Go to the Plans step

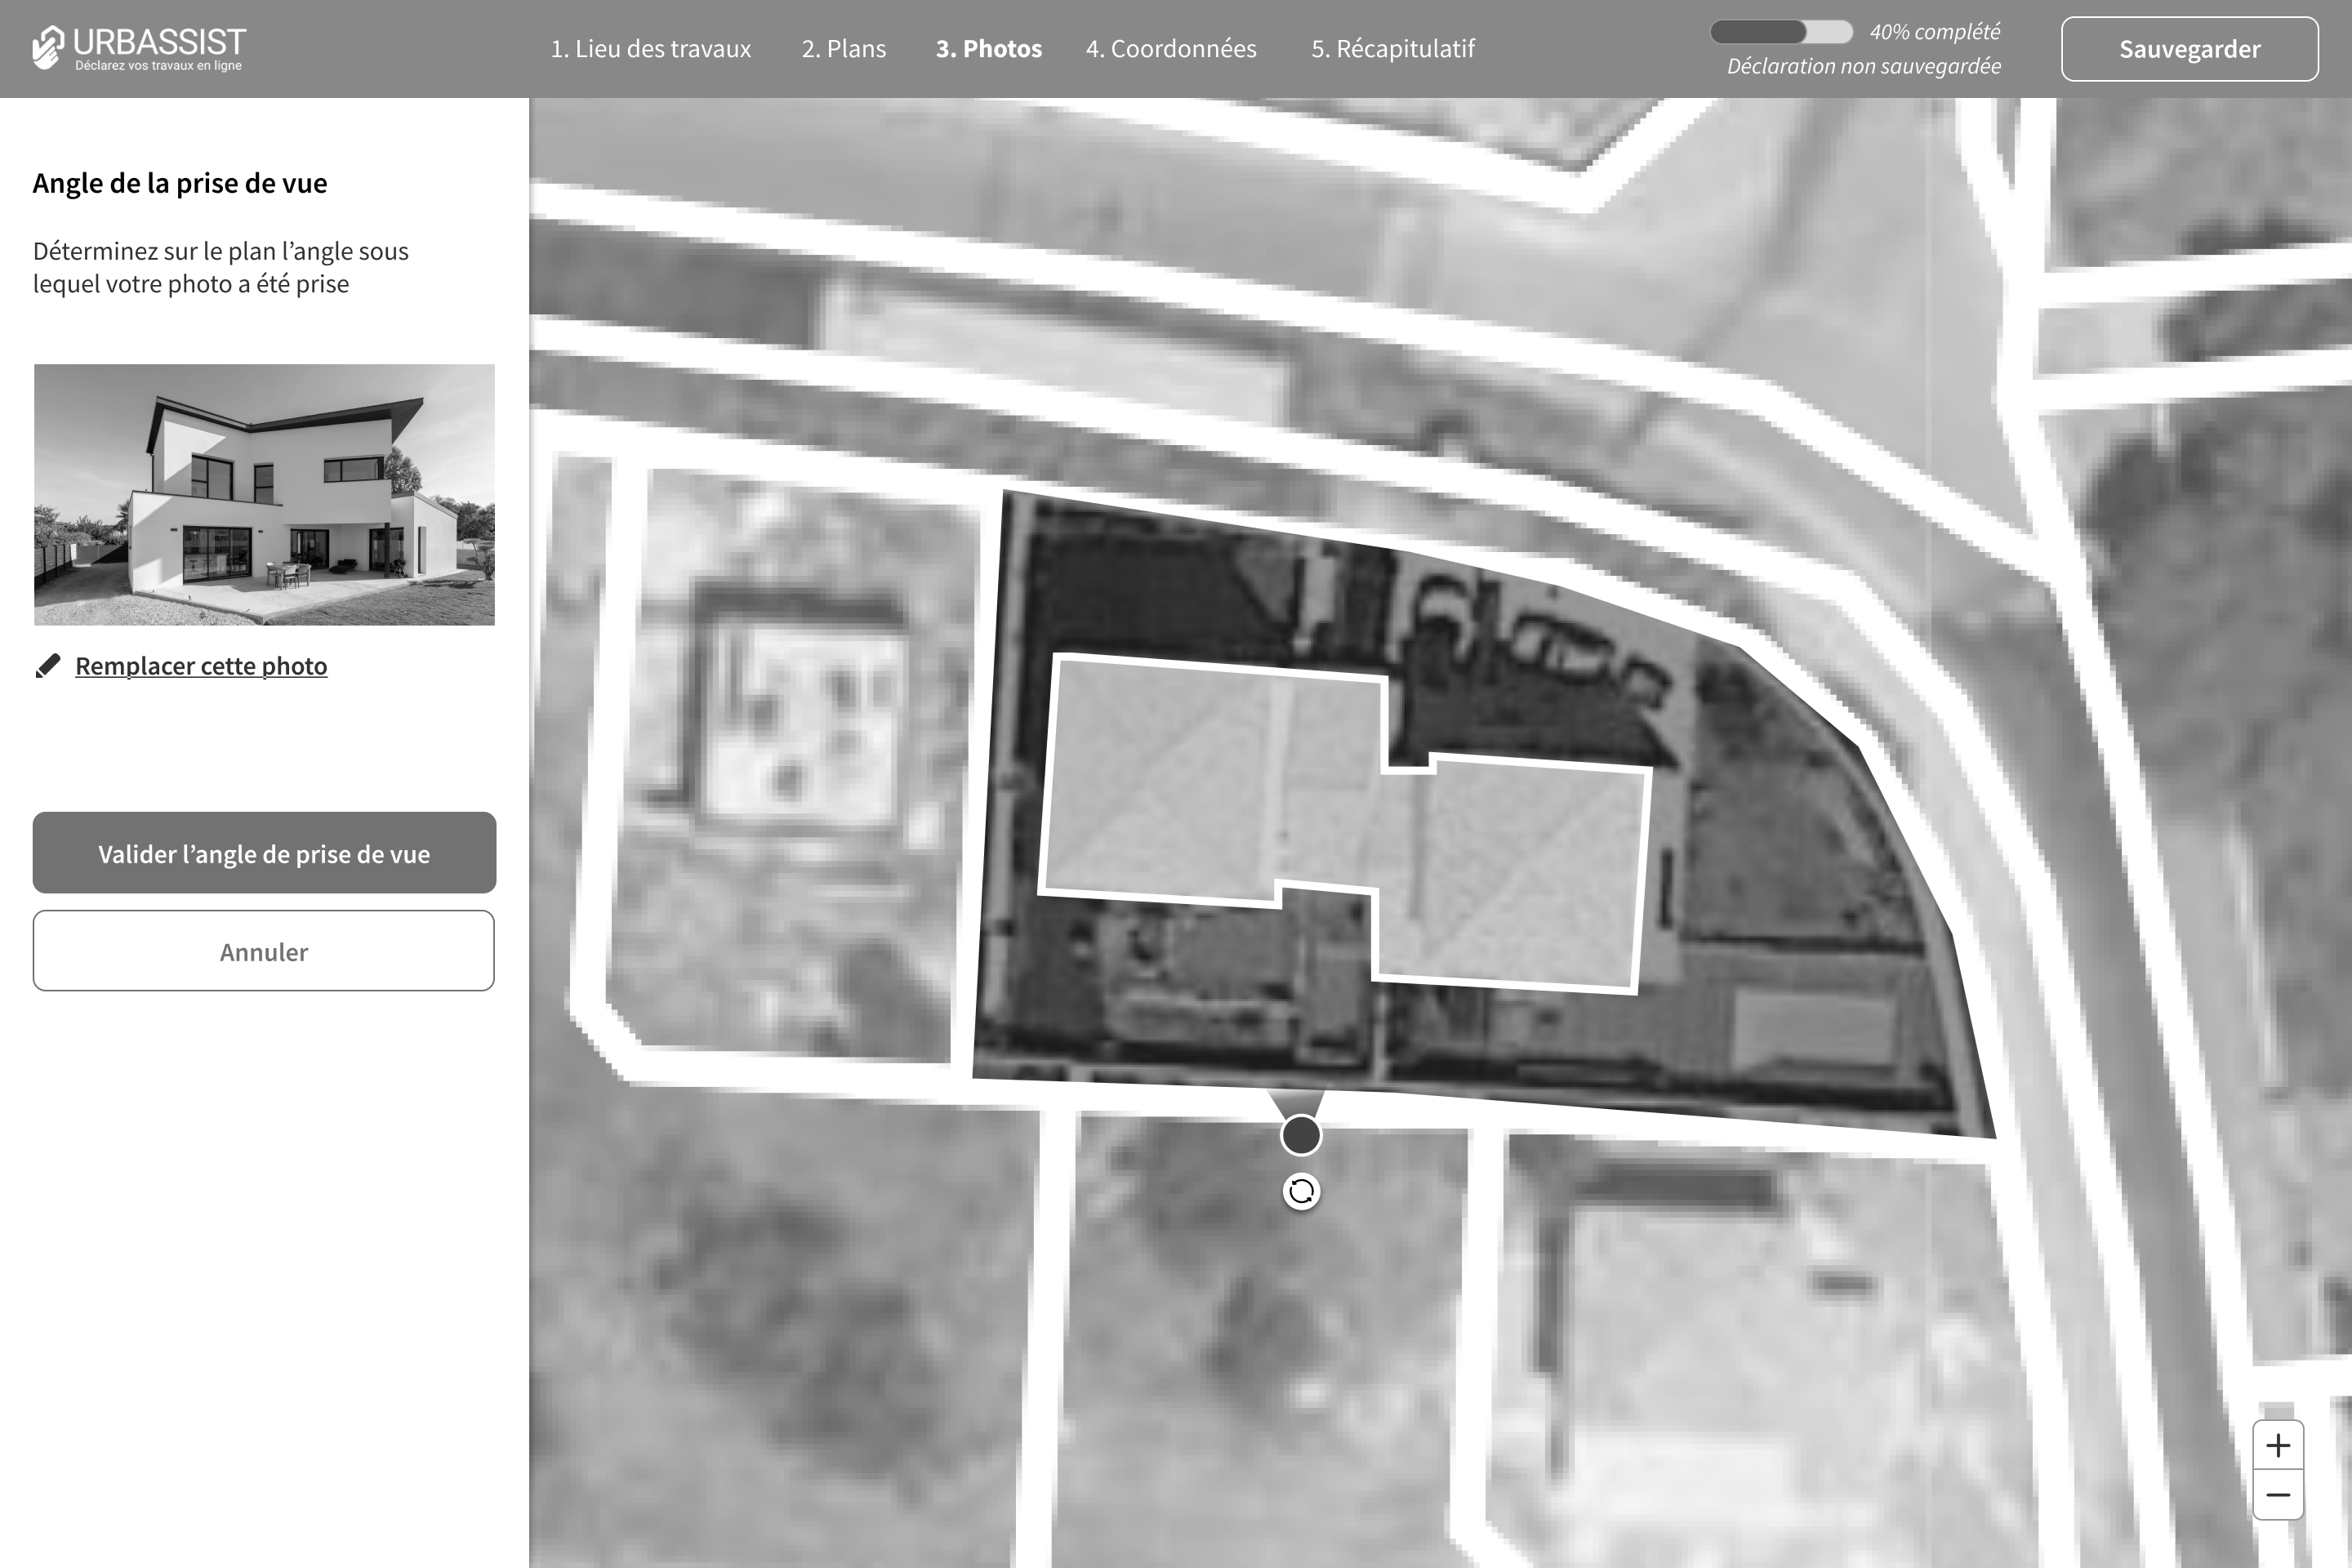tap(843, 49)
